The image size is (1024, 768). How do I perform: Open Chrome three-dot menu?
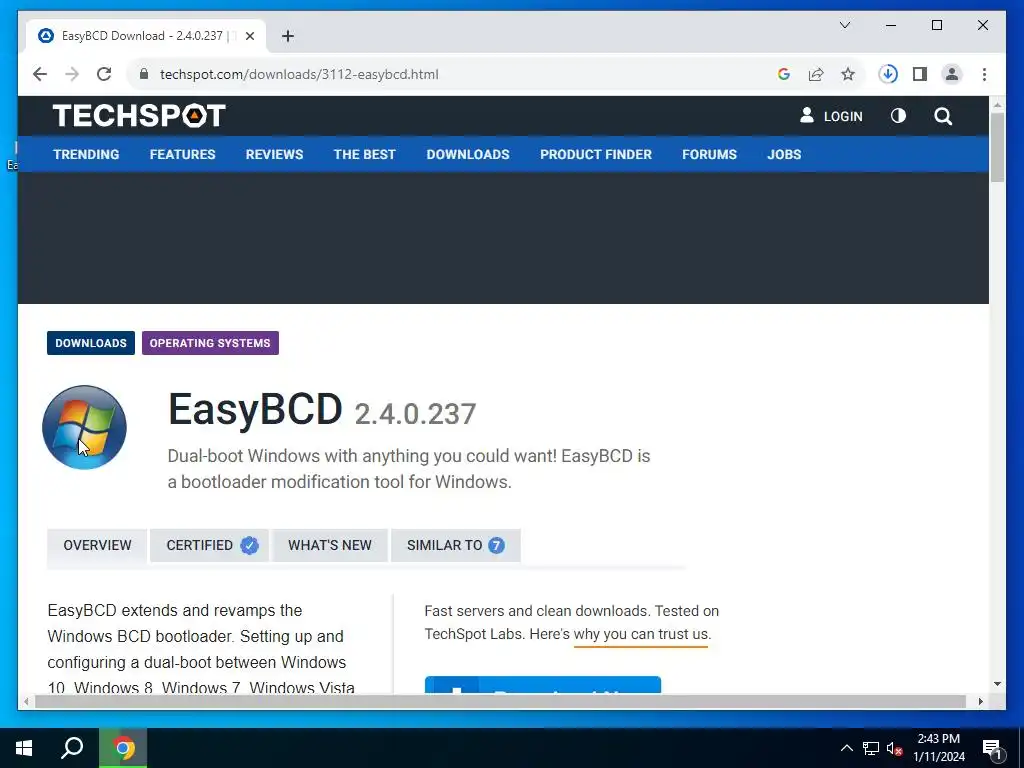(984, 74)
